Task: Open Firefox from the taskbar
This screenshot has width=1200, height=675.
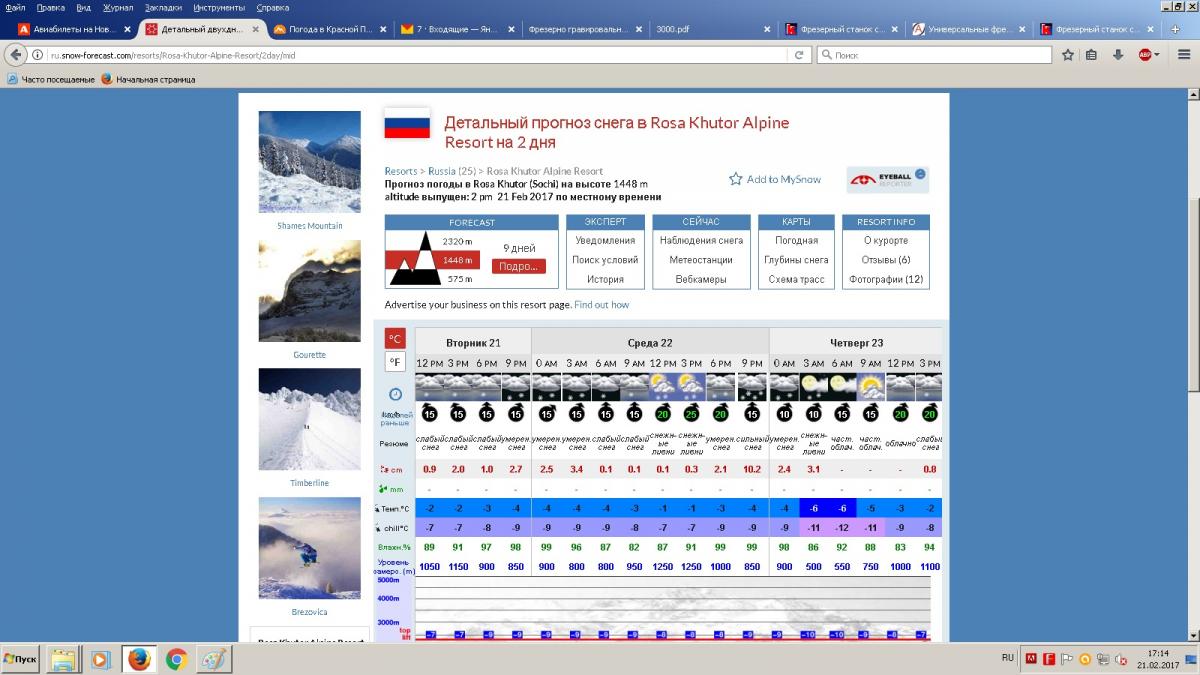Action: [x=140, y=660]
